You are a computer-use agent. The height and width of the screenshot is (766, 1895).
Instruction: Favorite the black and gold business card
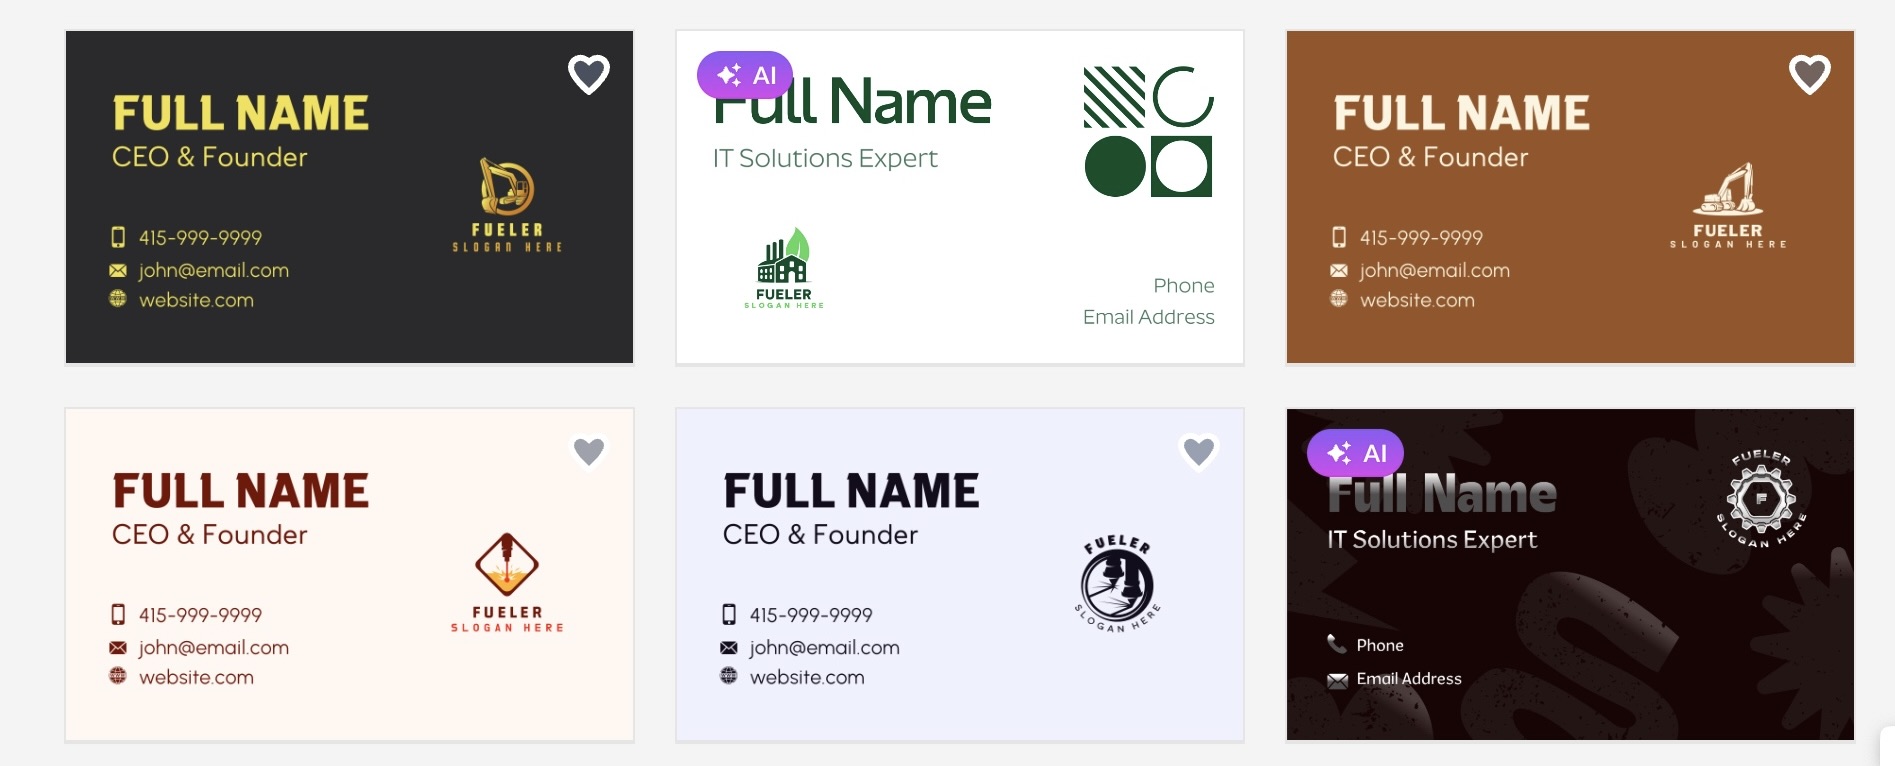pos(588,74)
